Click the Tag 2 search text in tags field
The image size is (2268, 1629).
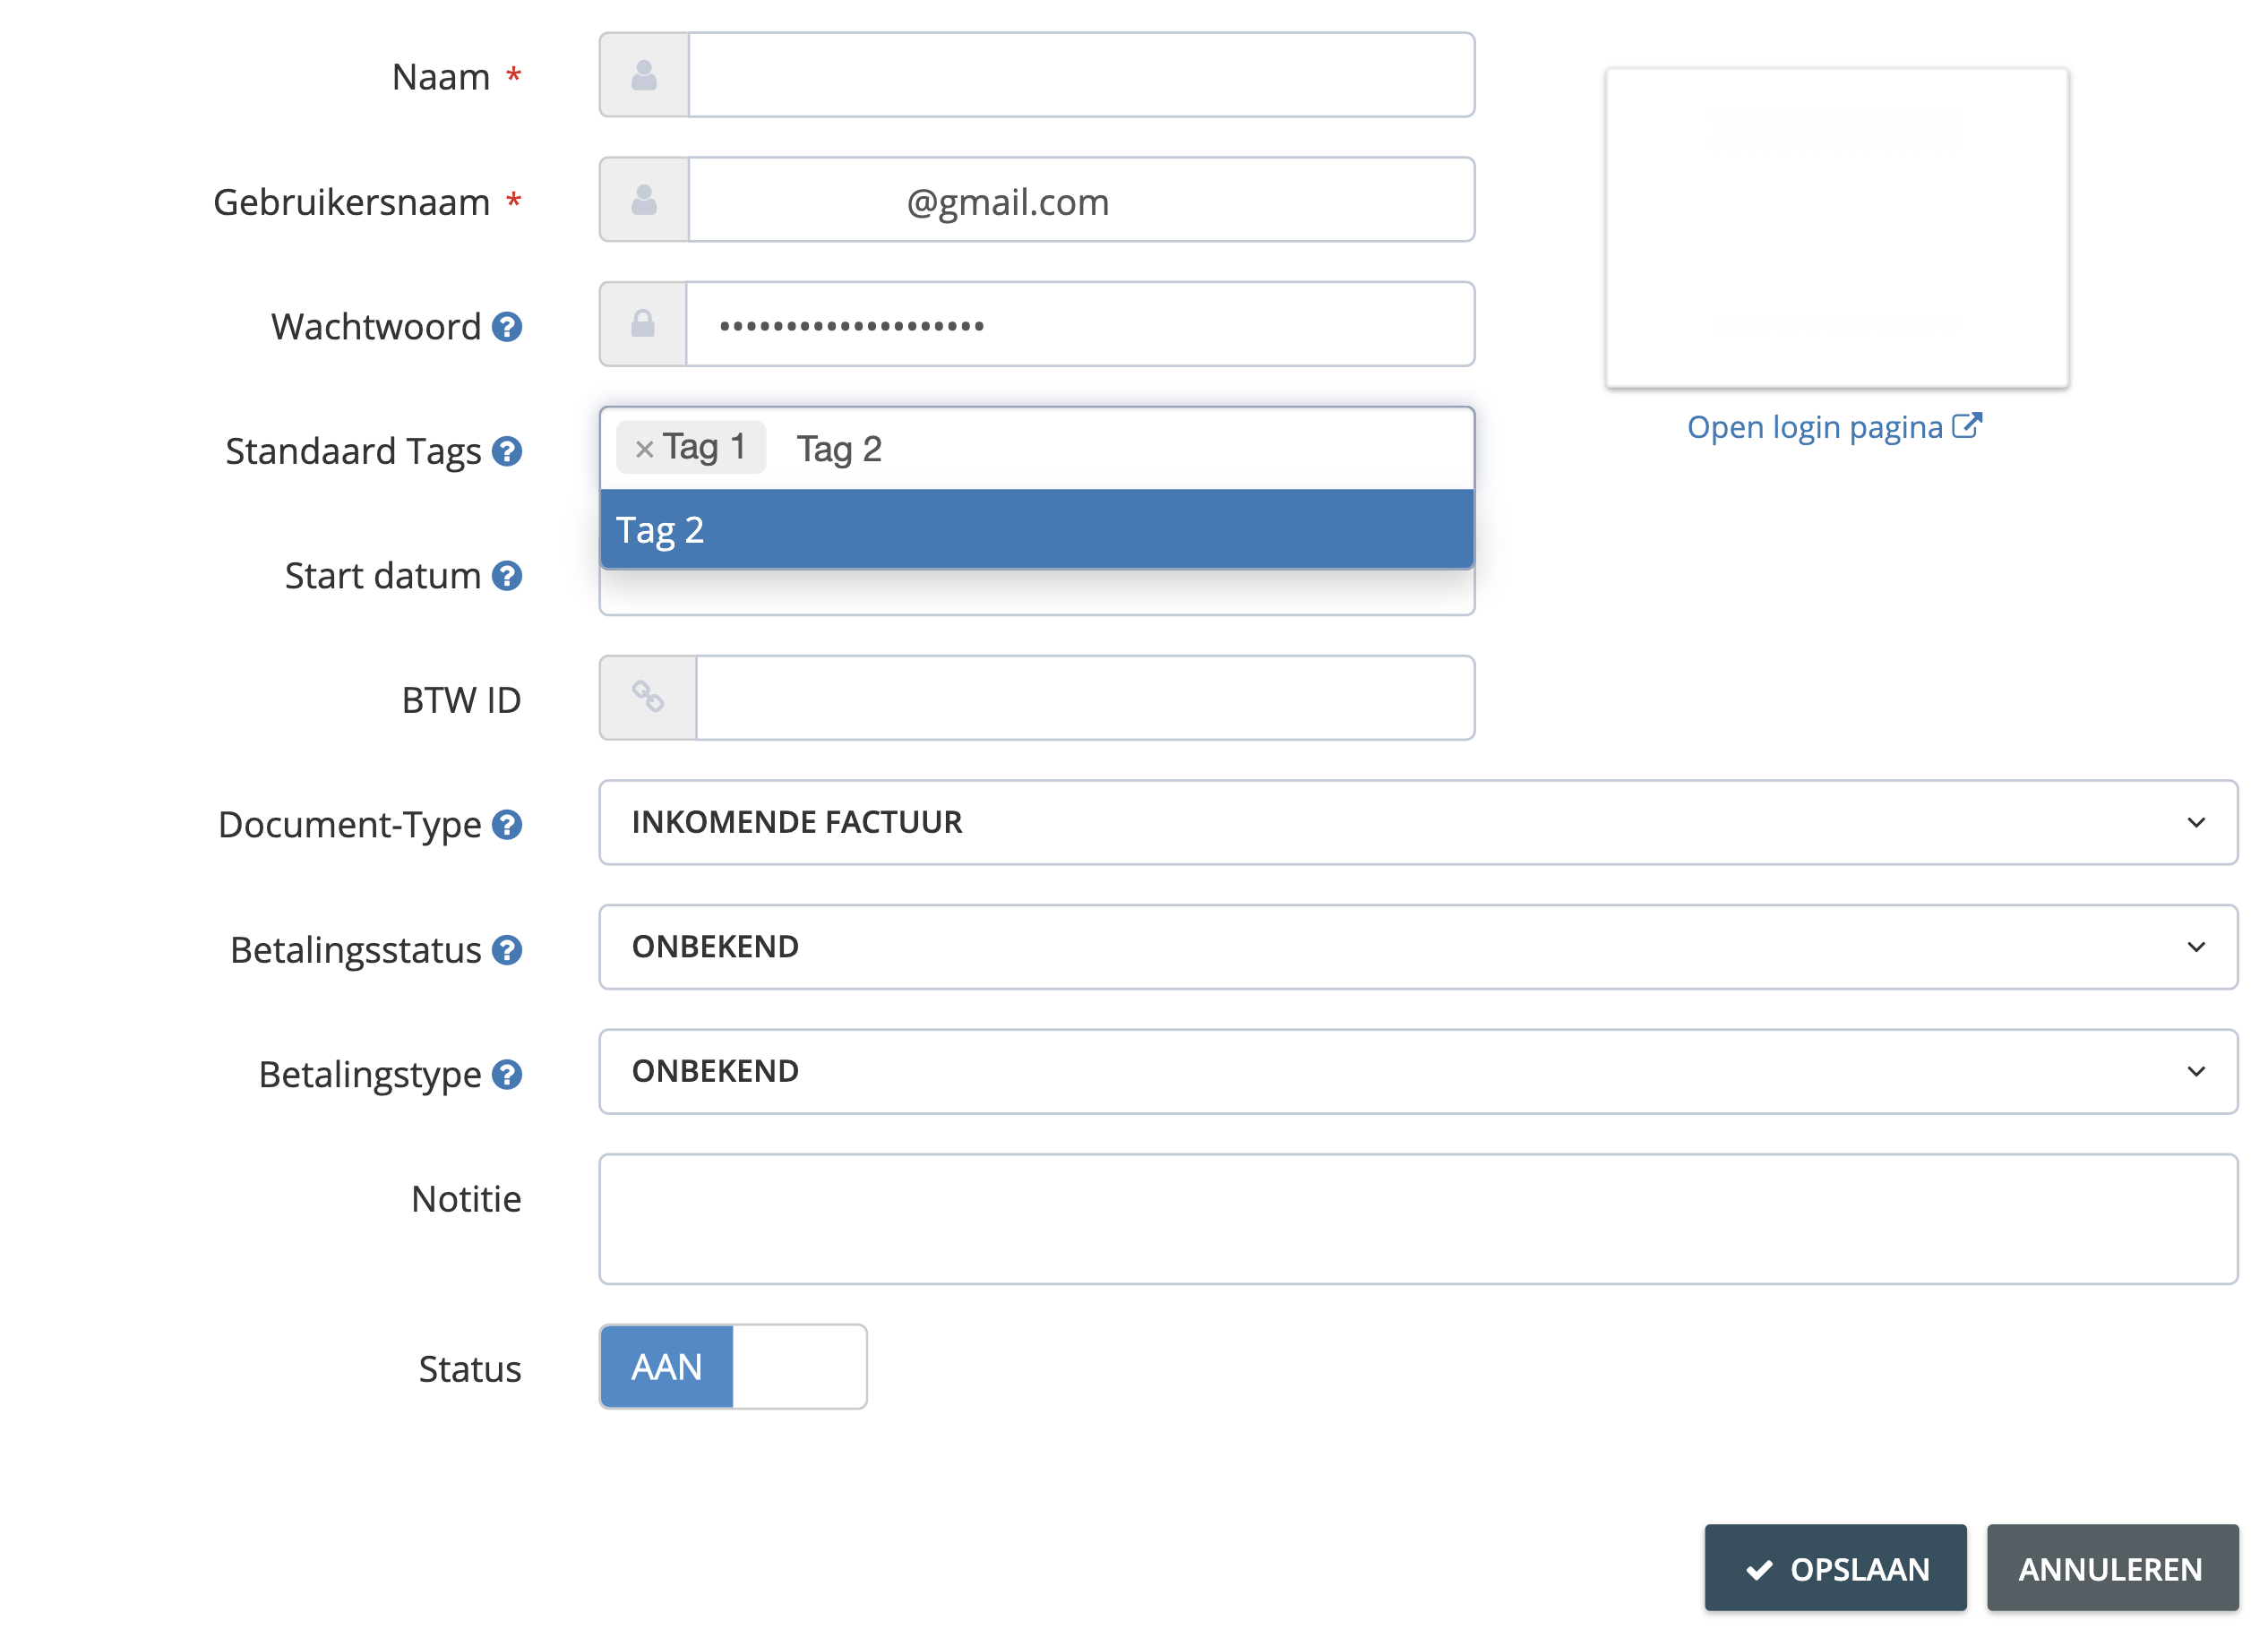point(839,449)
